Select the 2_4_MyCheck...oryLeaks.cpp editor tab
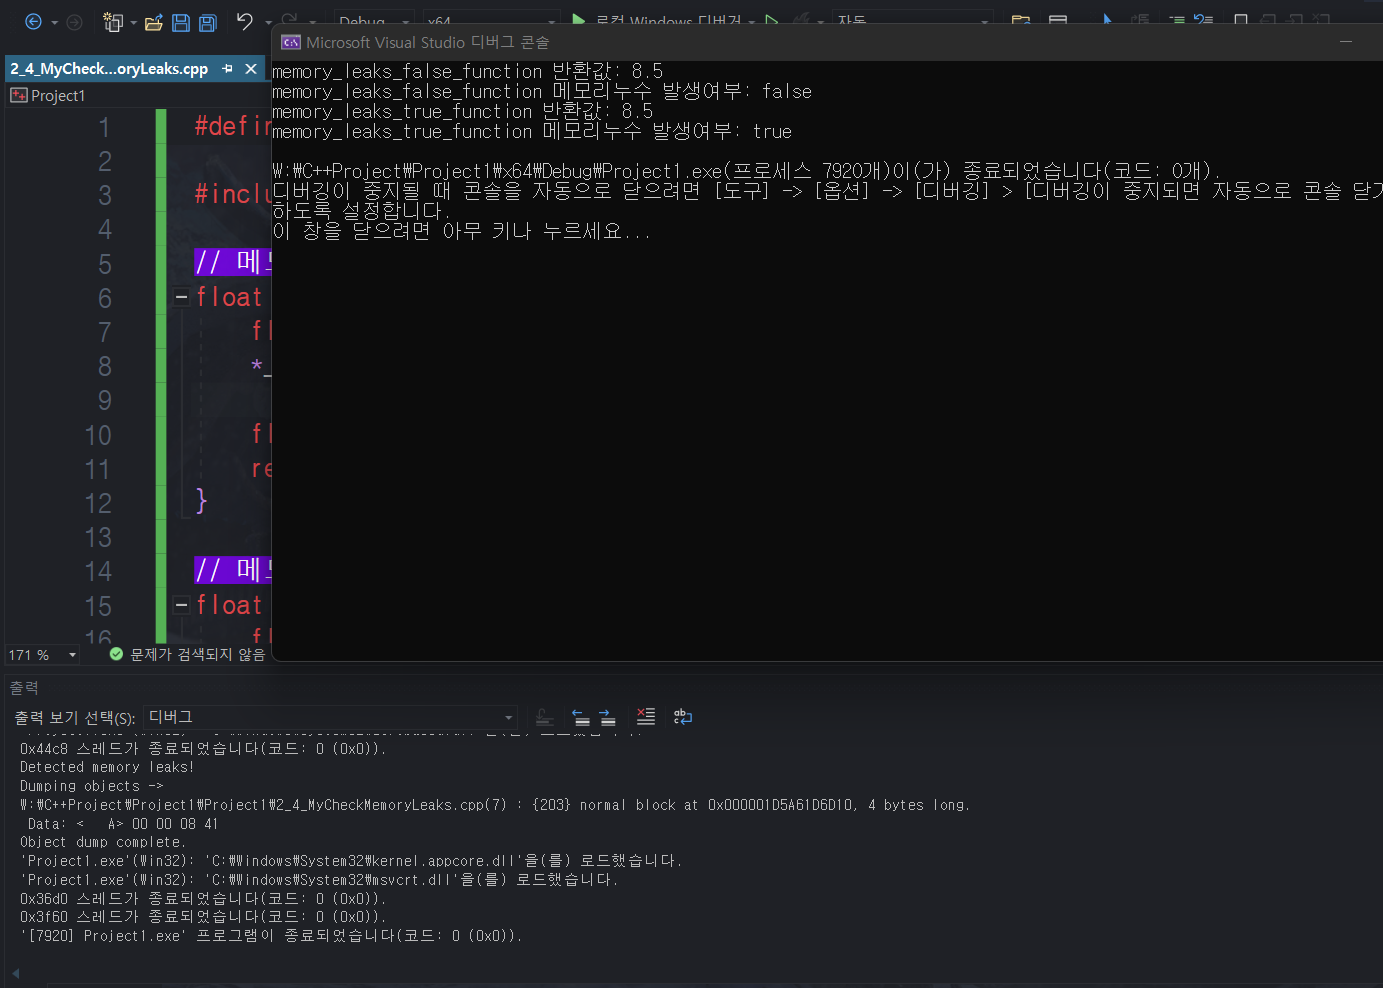1383x988 pixels. coord(109,69)
